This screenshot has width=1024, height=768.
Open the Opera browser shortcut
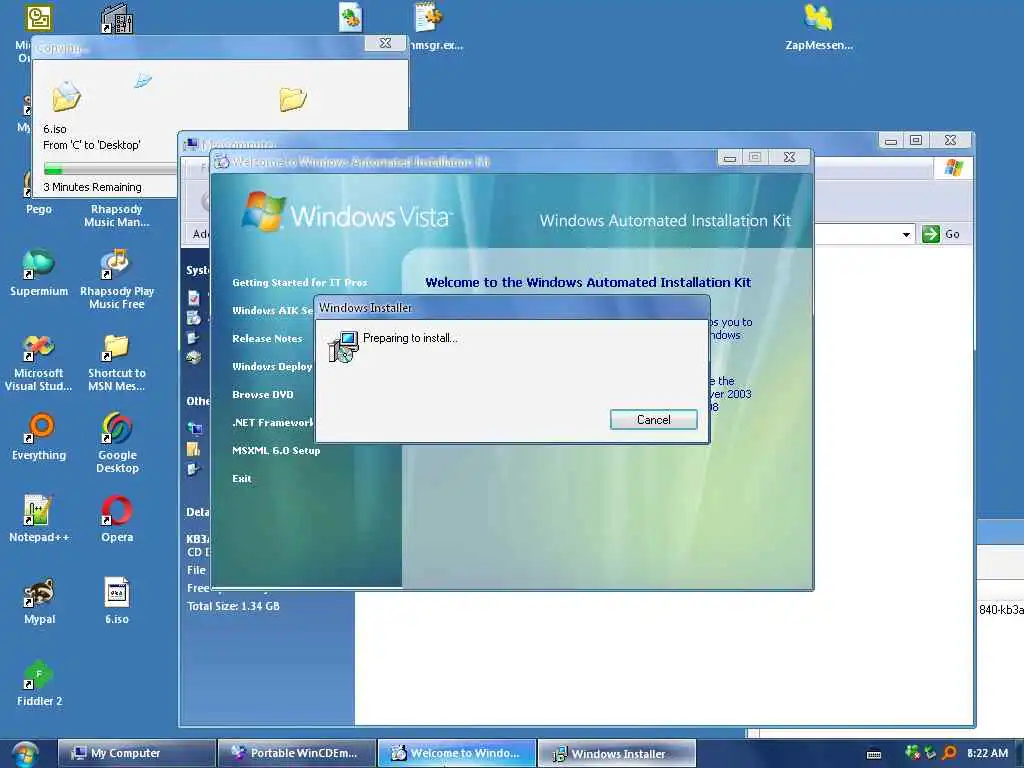coord(117,519)
